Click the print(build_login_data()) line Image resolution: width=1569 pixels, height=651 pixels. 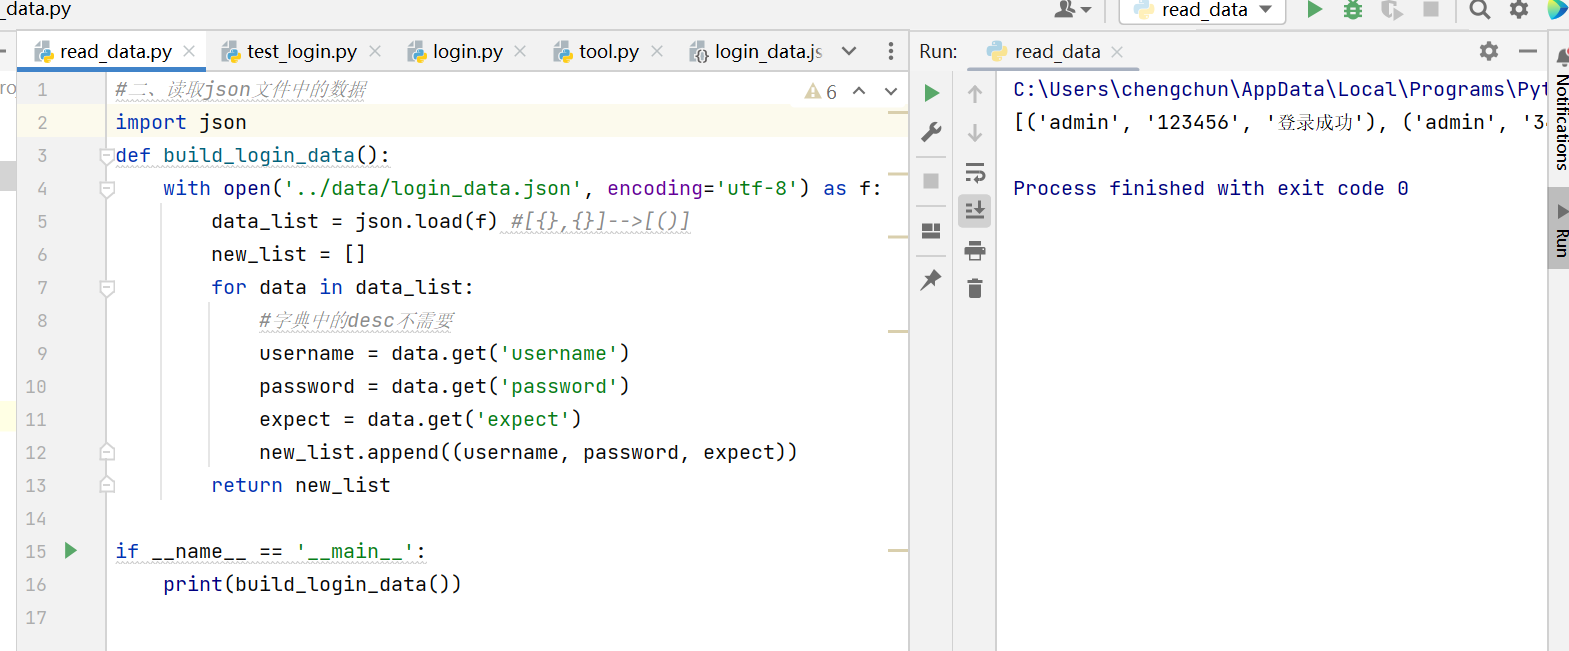point(312,584)
